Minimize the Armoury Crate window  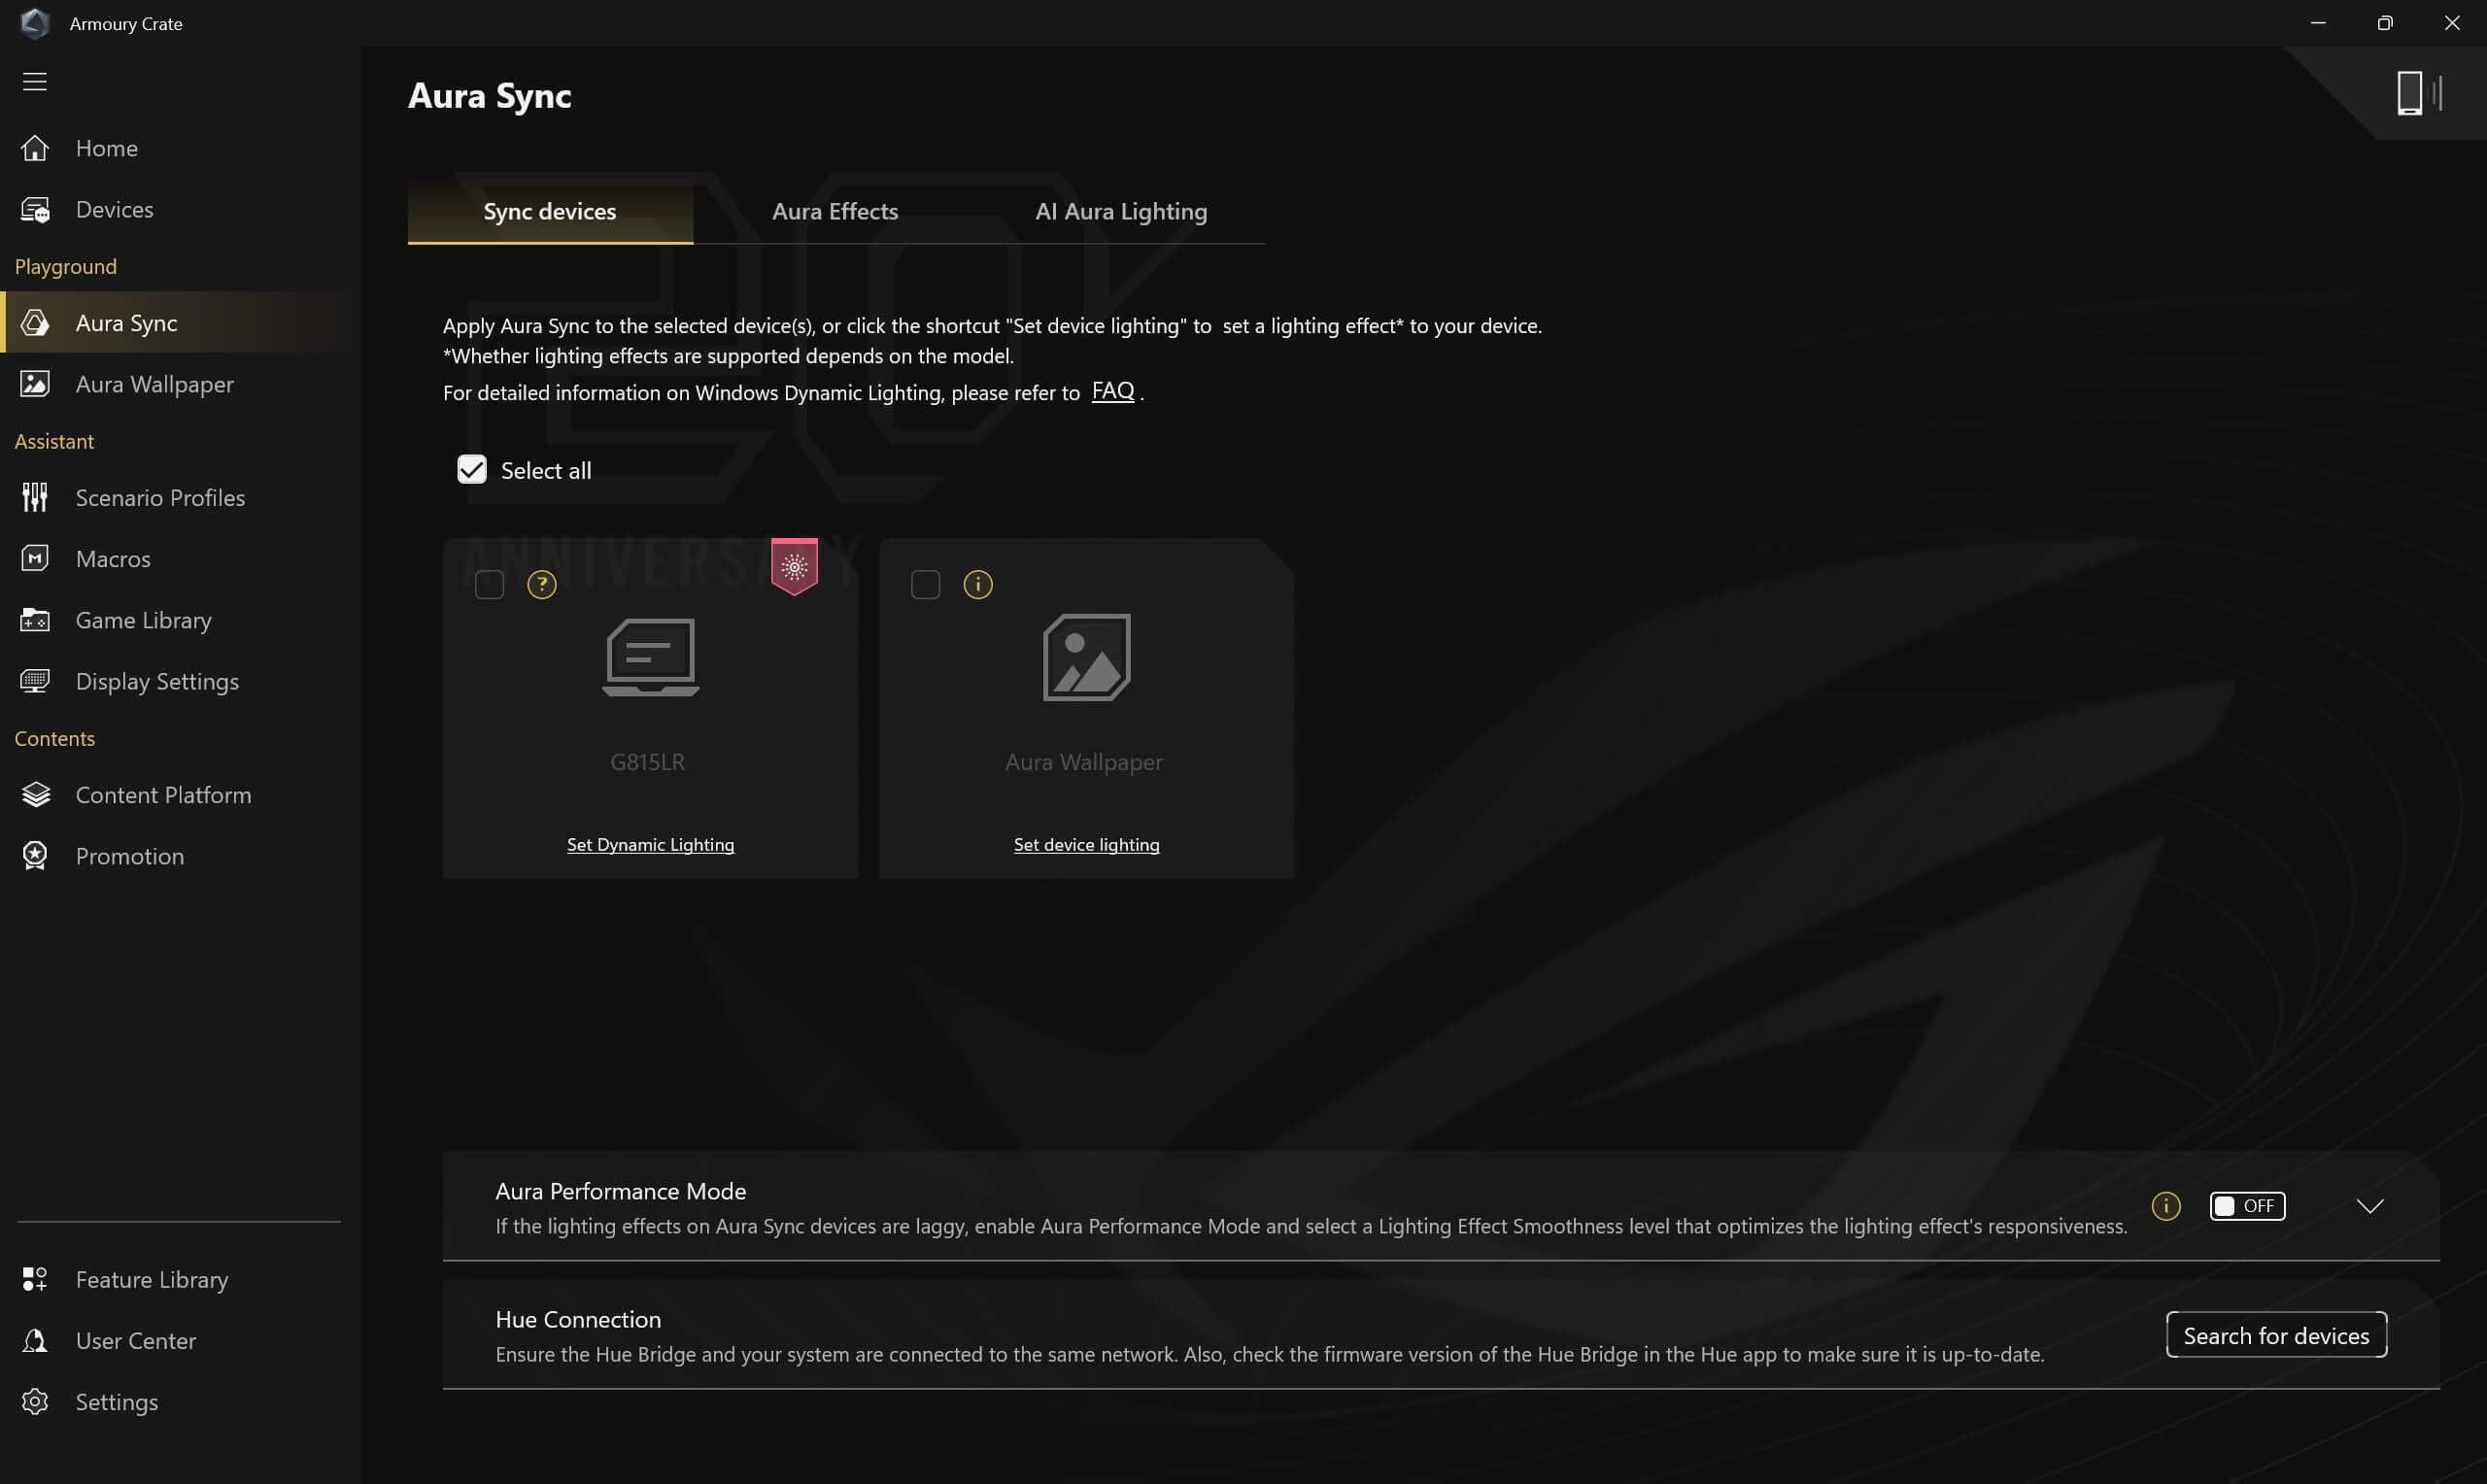(x=2318, y=23)
